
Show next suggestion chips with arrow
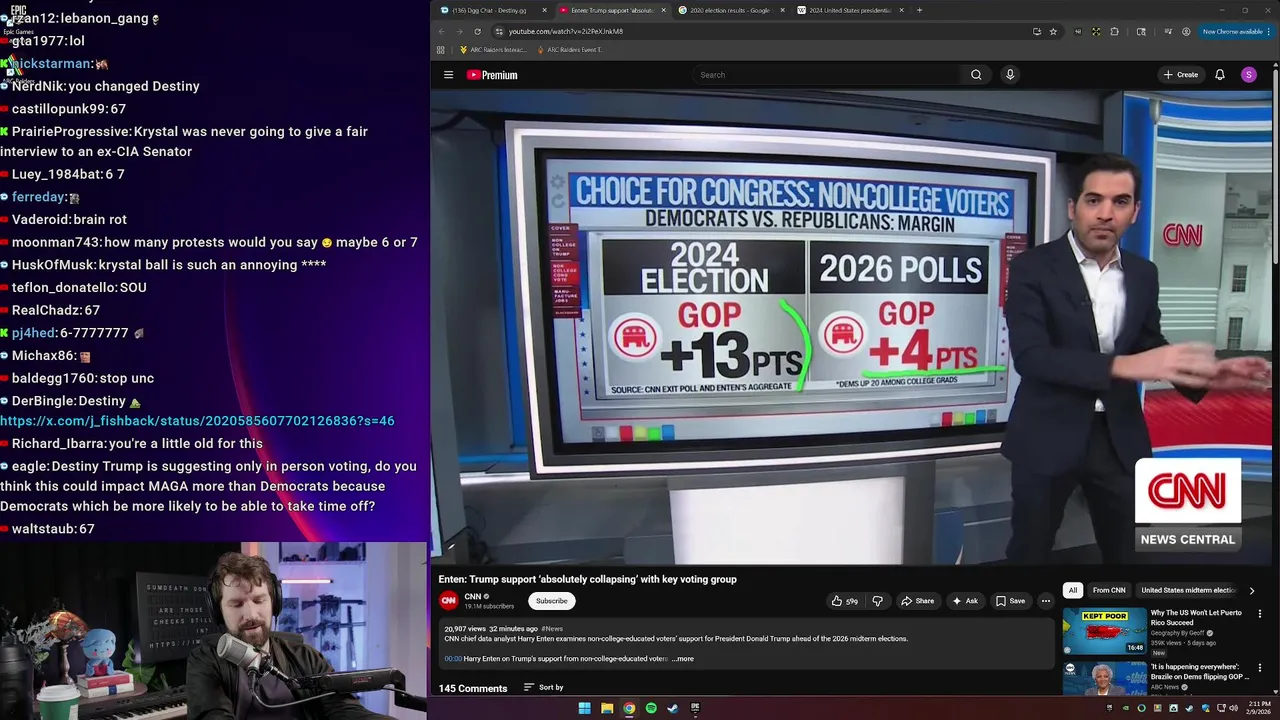click(x=1251, y=591)
